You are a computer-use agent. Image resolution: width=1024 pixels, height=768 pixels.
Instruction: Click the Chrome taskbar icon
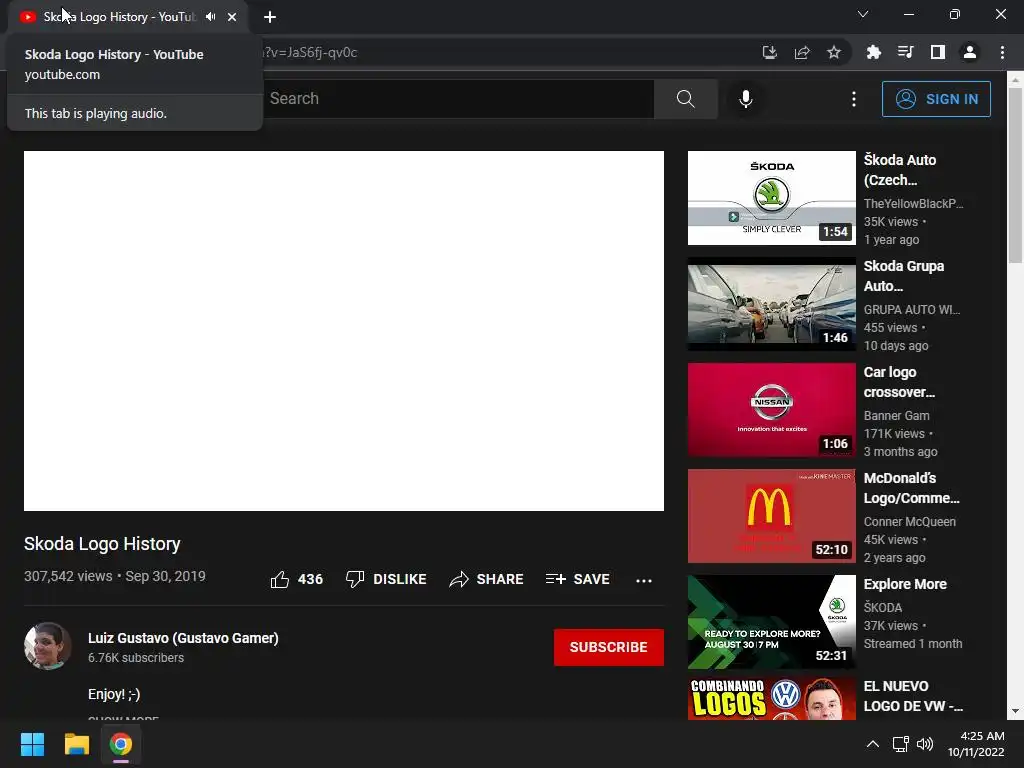point(121,744)
